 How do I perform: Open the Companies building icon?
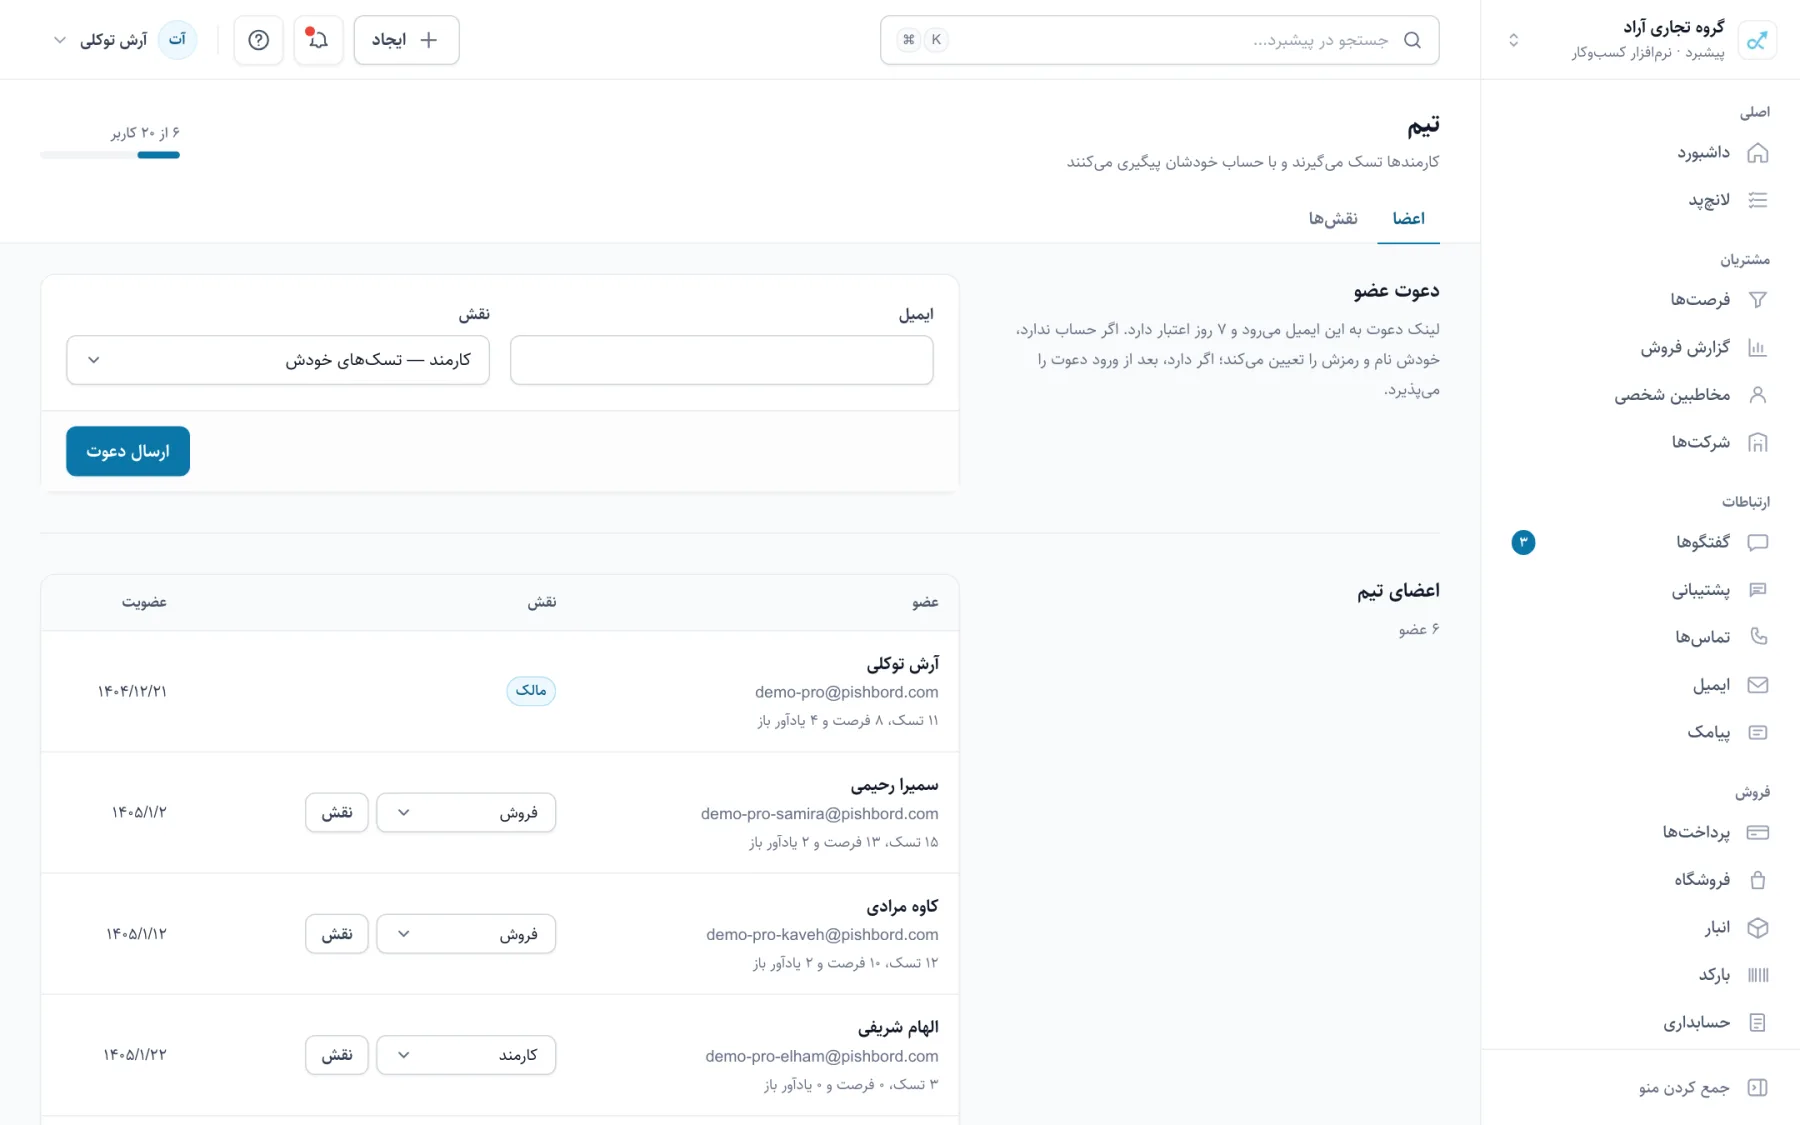(x=1757, y=442)
